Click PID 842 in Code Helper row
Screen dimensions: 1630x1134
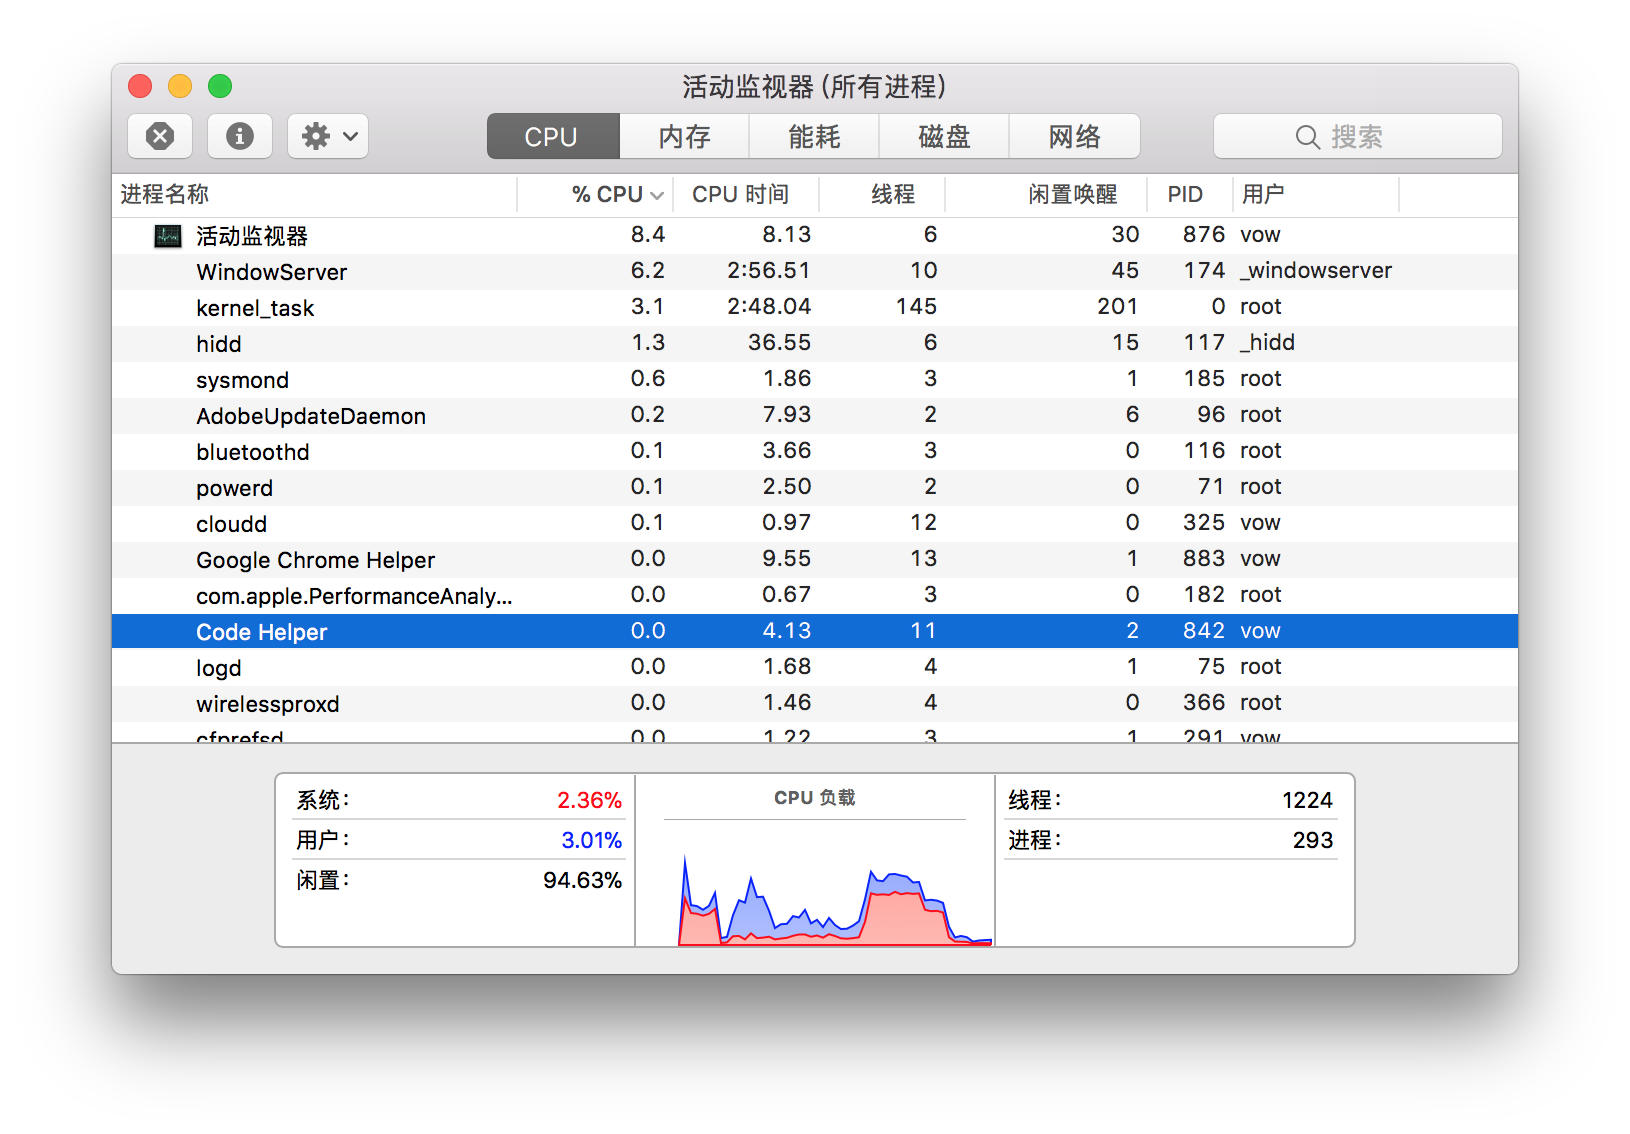click(x=1203, y=631)
